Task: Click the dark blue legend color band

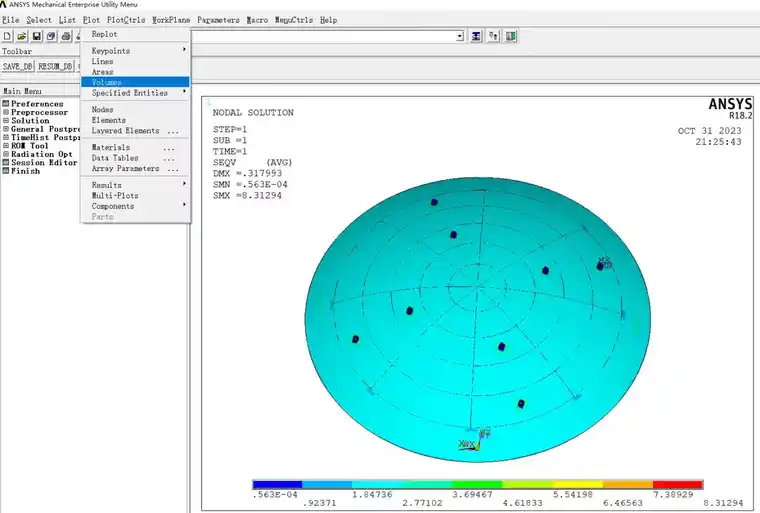Action: [x=277, y=484]
